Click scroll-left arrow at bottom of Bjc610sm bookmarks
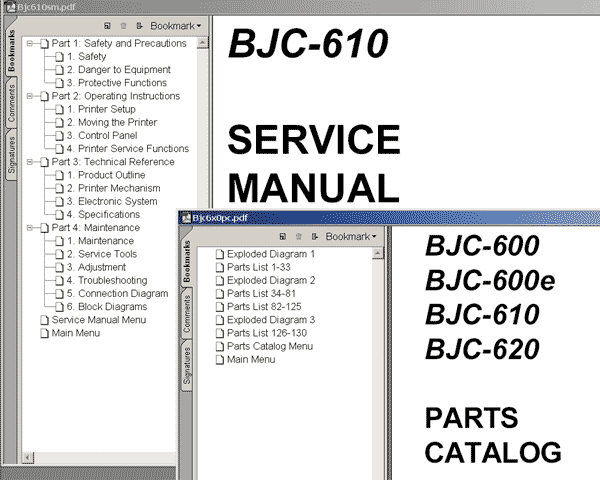Screen dimensions: 600x480 click(x=28, y=457)
